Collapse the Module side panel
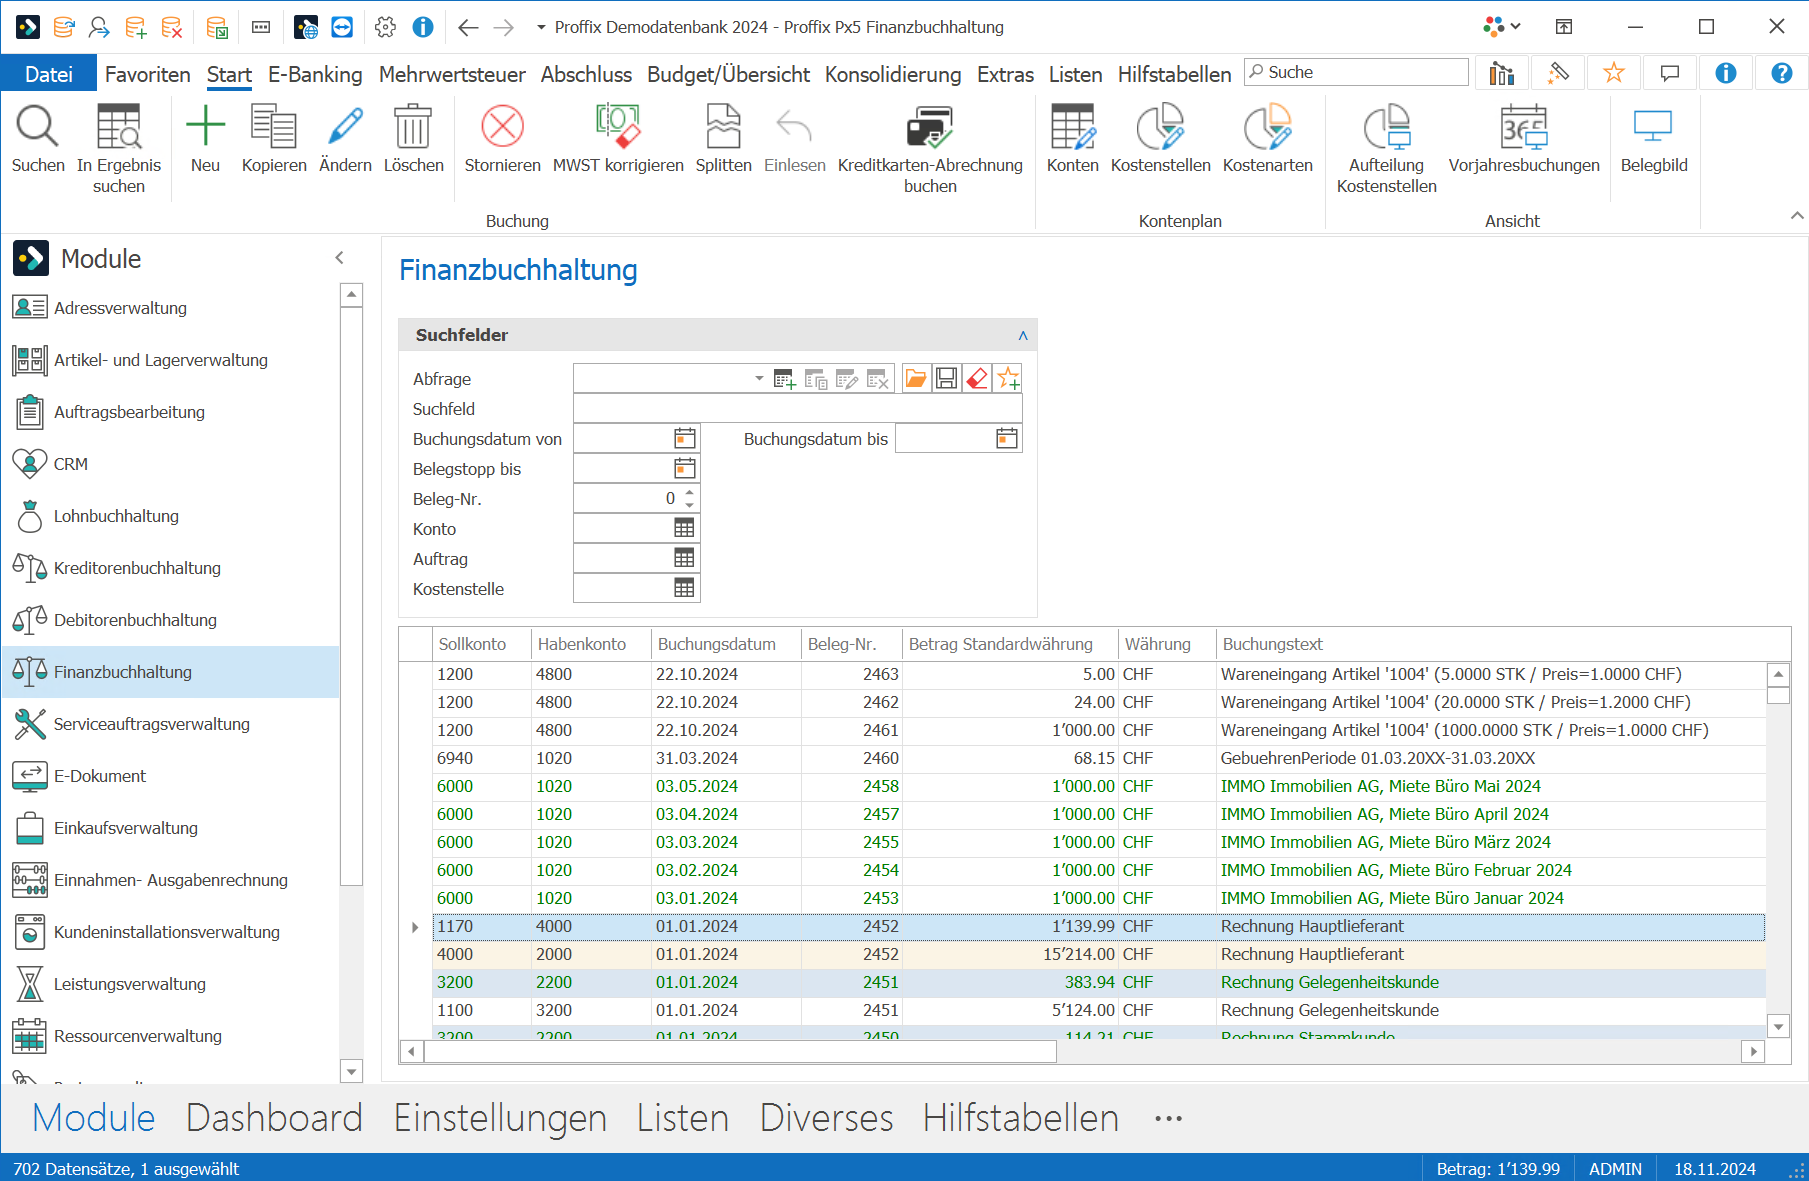The width and height of the screenshot is (1809, 1181). [340, 258]
